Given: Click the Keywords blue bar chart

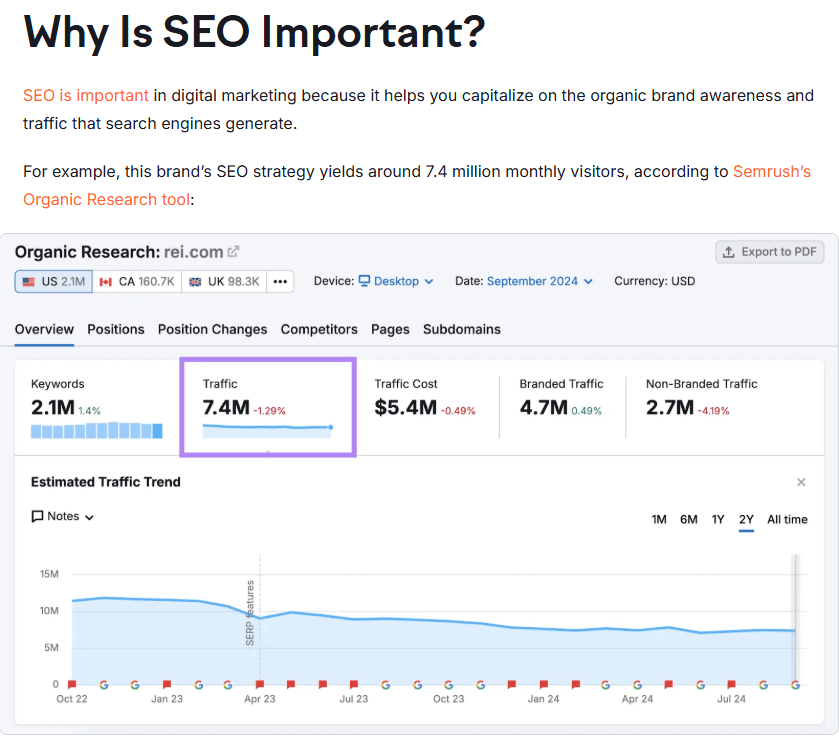Looking at the screenshot, I should point(97,430).
